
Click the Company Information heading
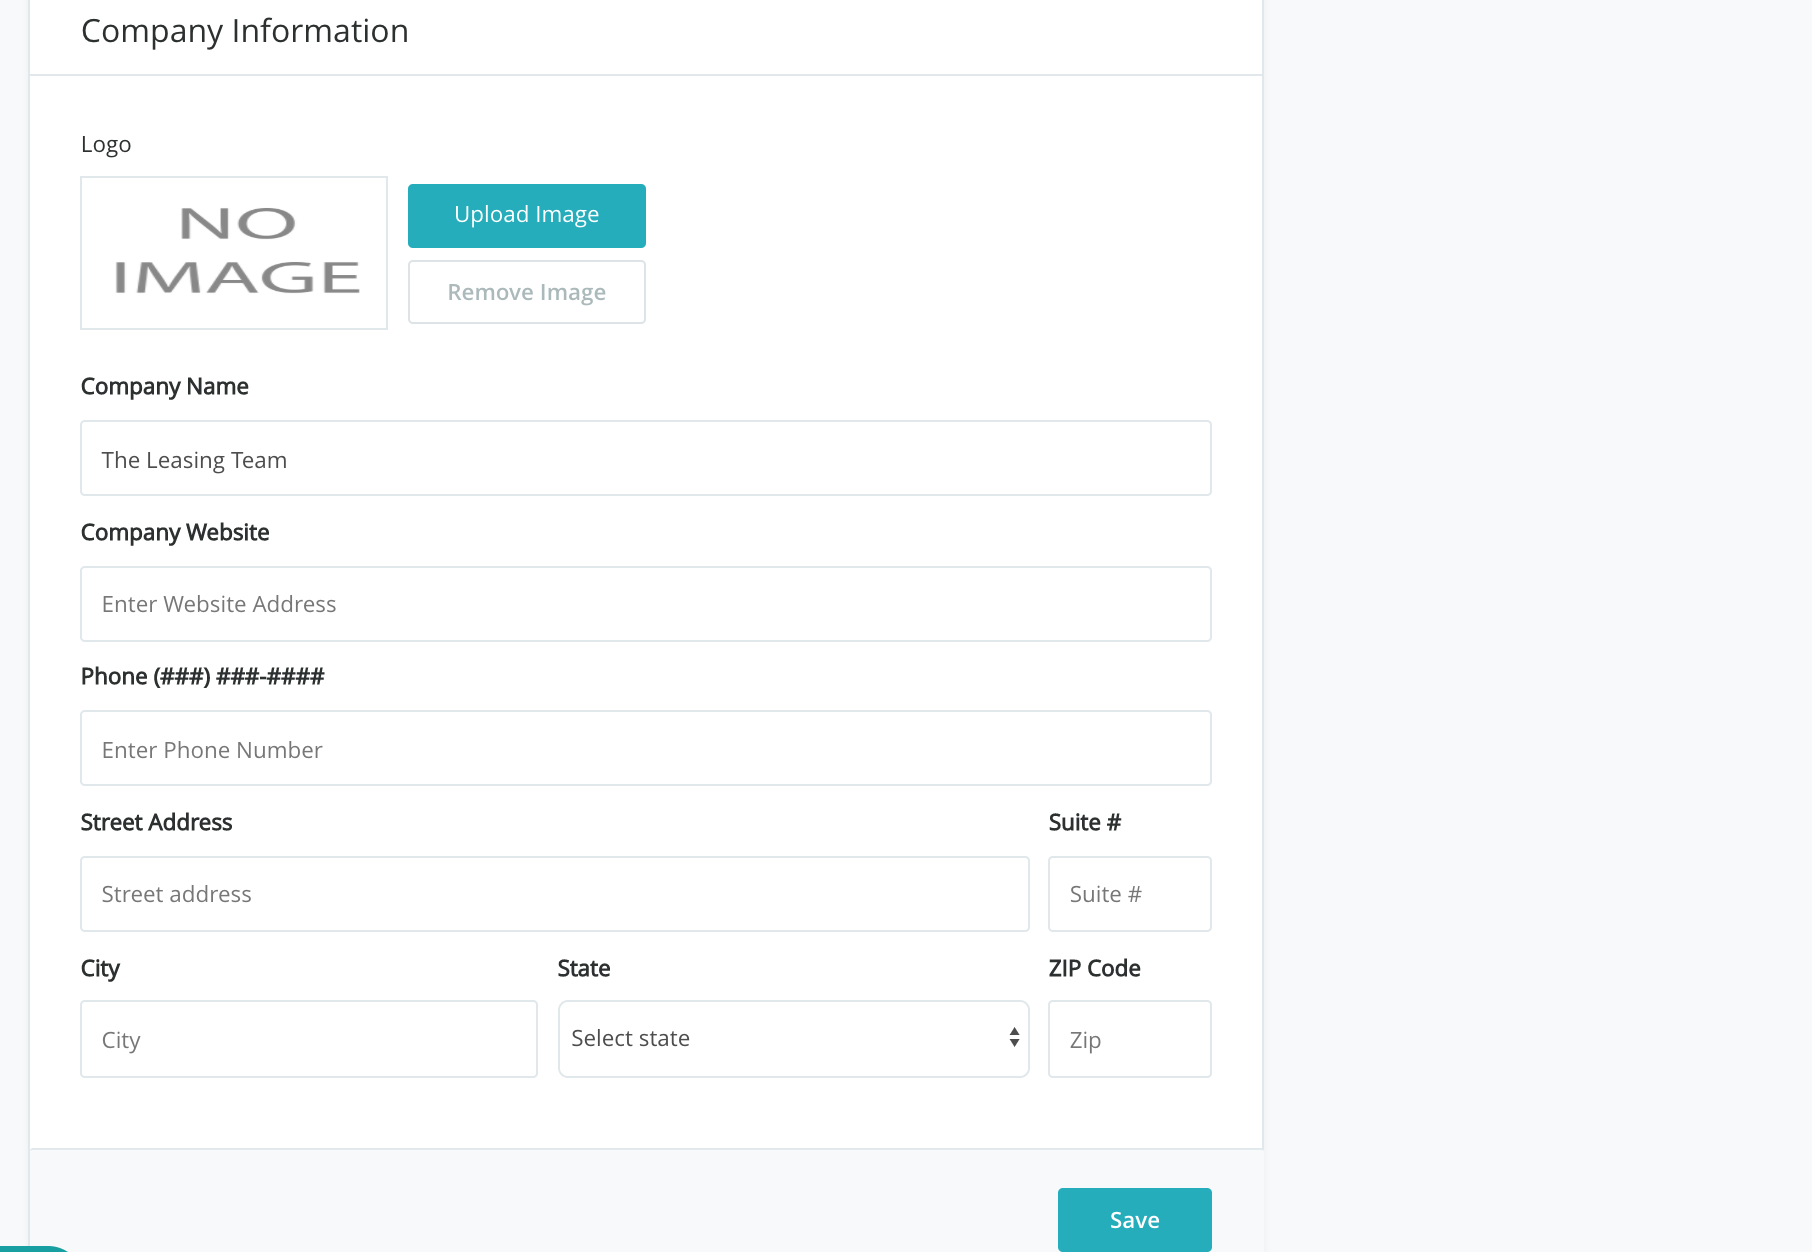tap(245, 32)
